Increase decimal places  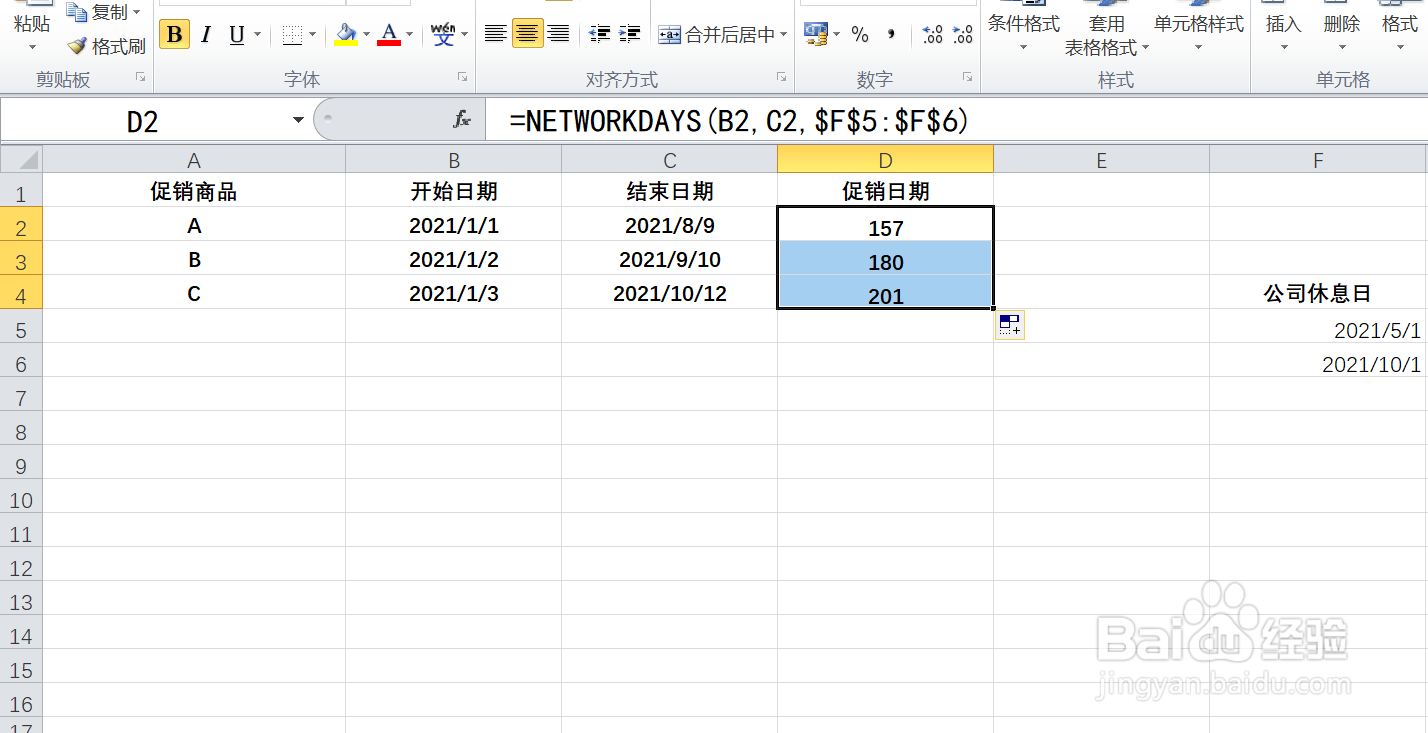pyautogui.click(x=933, y=35)
